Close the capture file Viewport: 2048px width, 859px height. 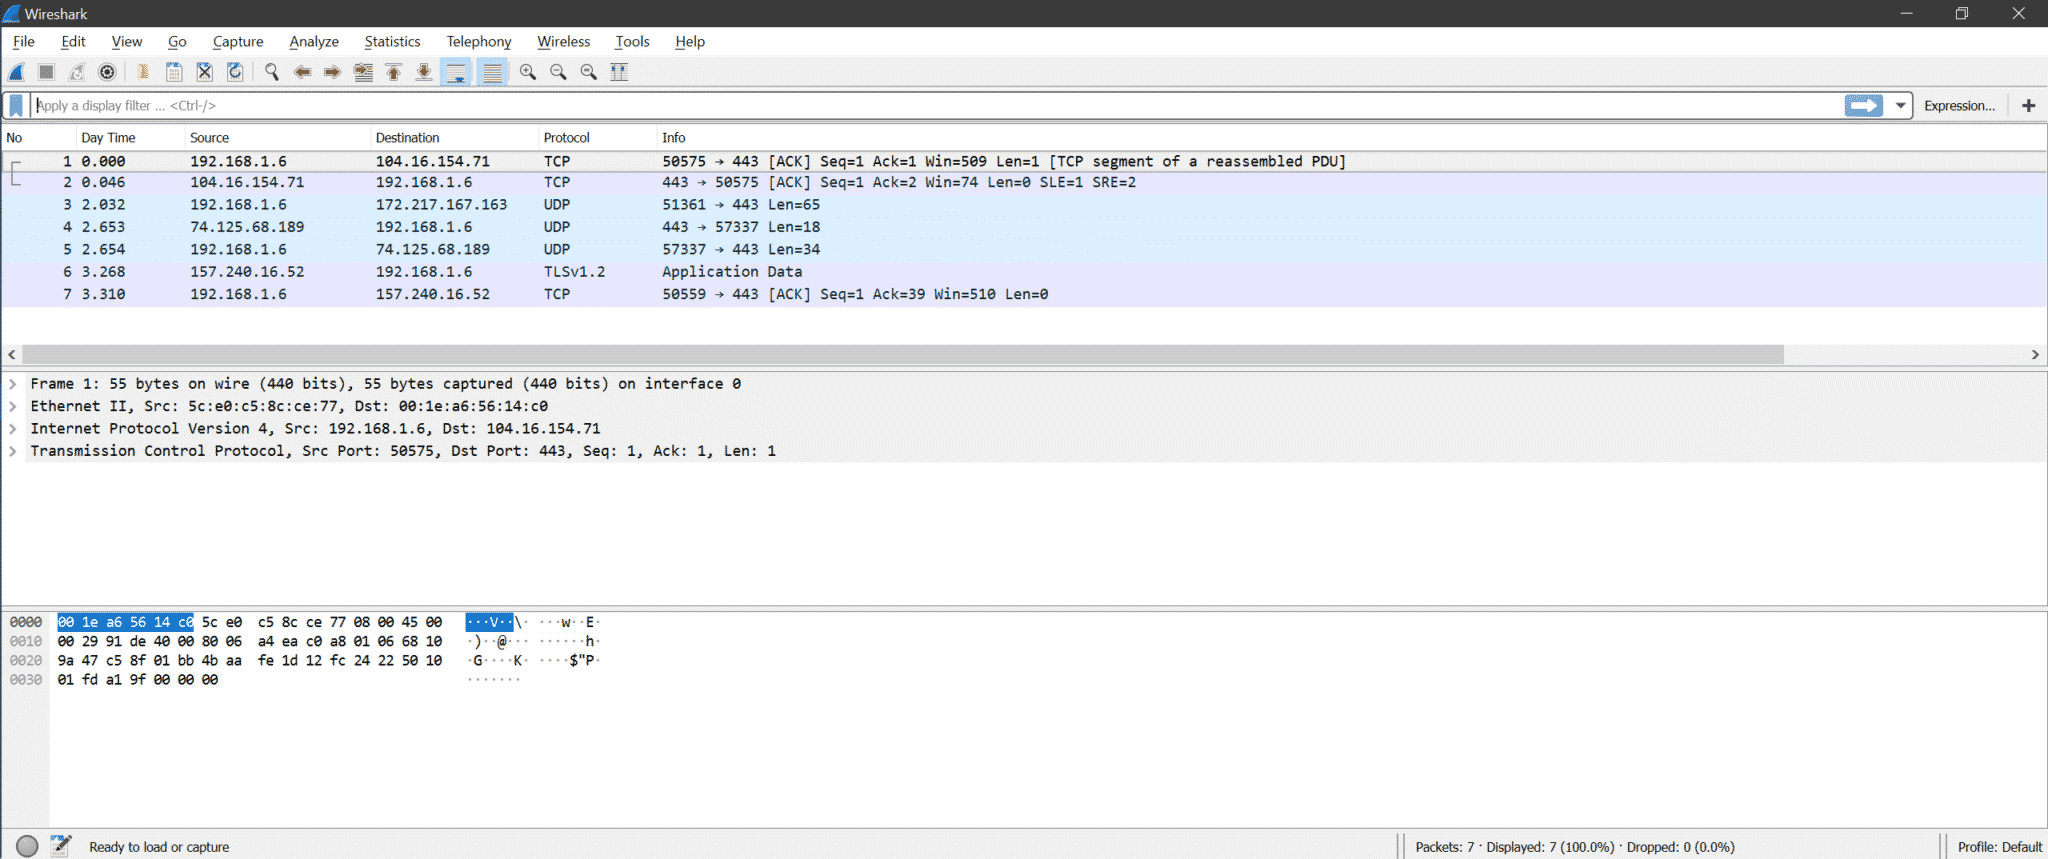(204, 72)
